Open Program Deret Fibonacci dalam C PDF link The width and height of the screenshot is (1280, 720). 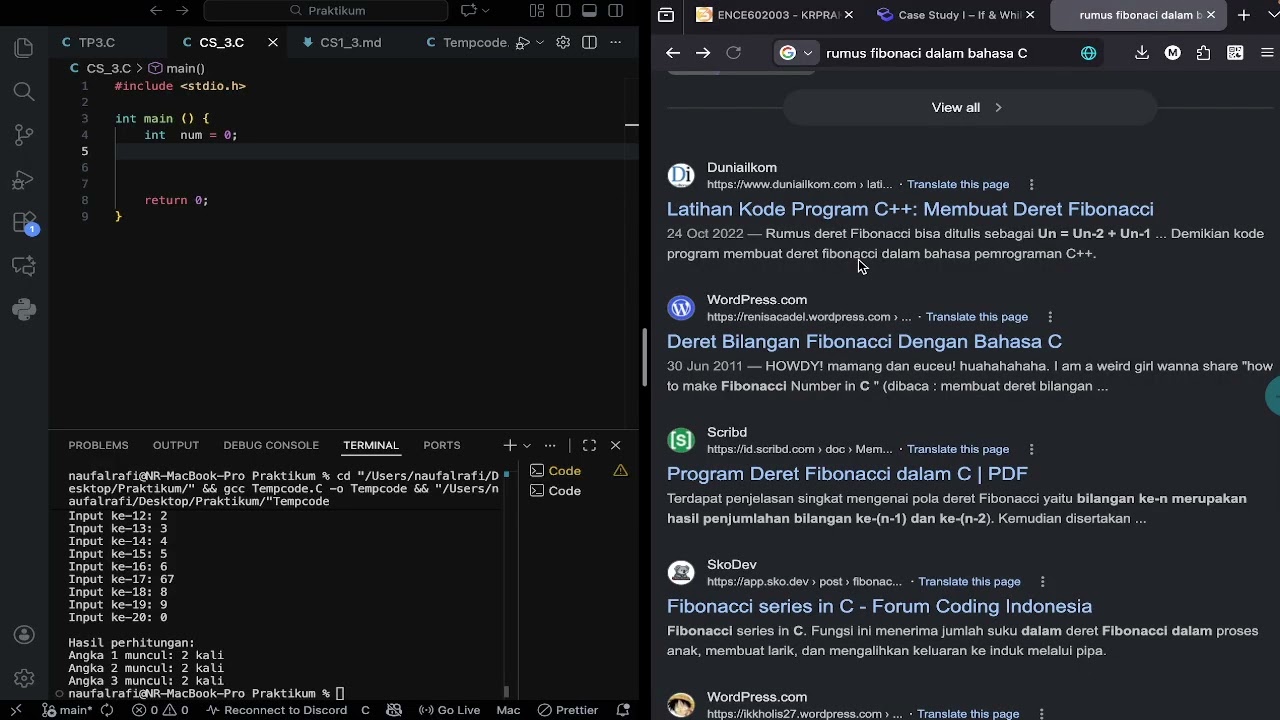[847, 473]
